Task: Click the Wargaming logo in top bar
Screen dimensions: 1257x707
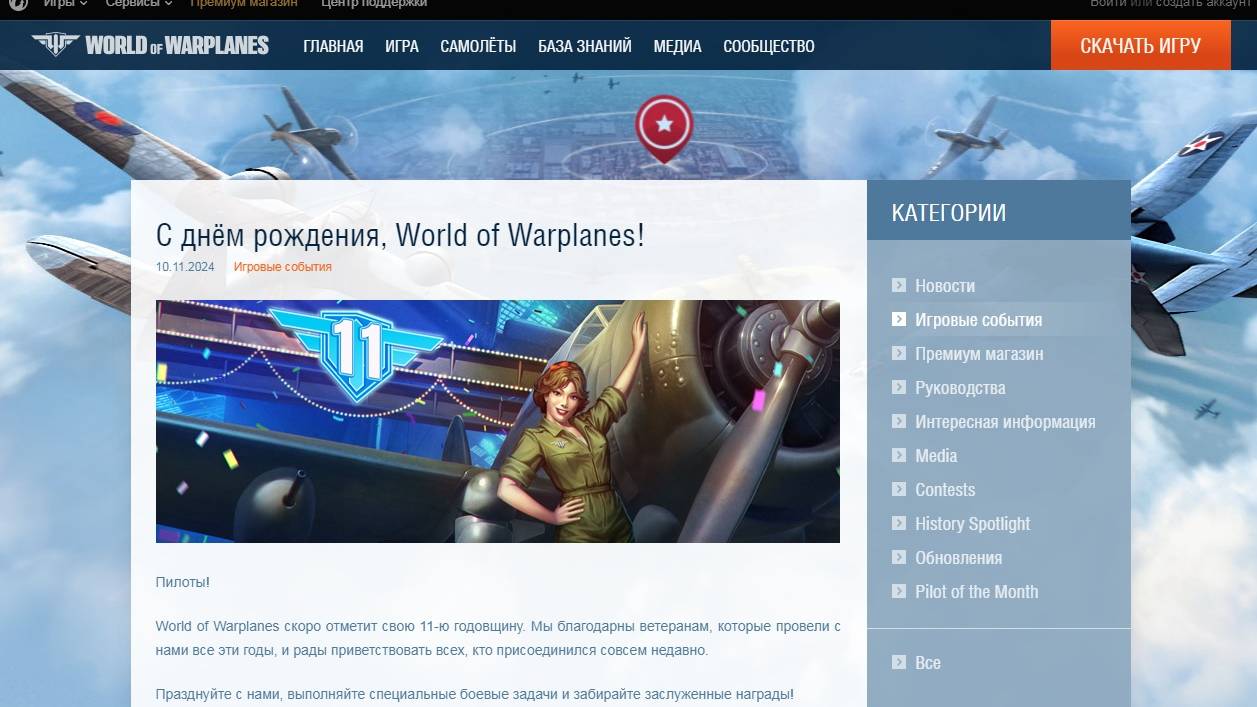Action: [18, 4]
